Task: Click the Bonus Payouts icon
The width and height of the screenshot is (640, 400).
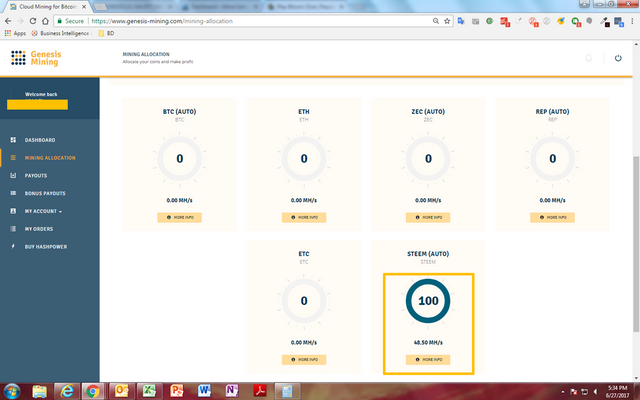Action: pos(13,193)
